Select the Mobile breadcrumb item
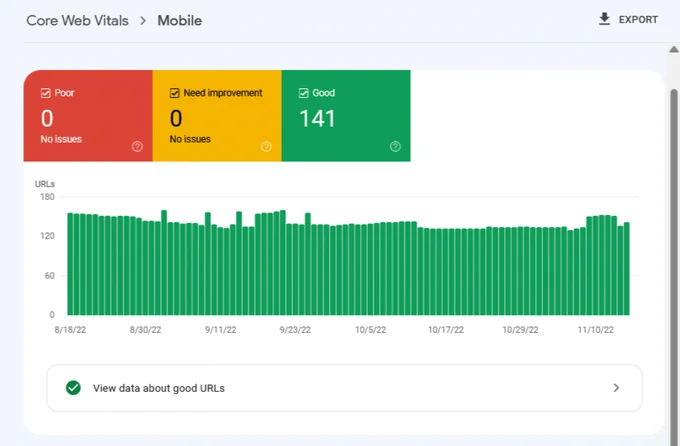 click(180, 20)
